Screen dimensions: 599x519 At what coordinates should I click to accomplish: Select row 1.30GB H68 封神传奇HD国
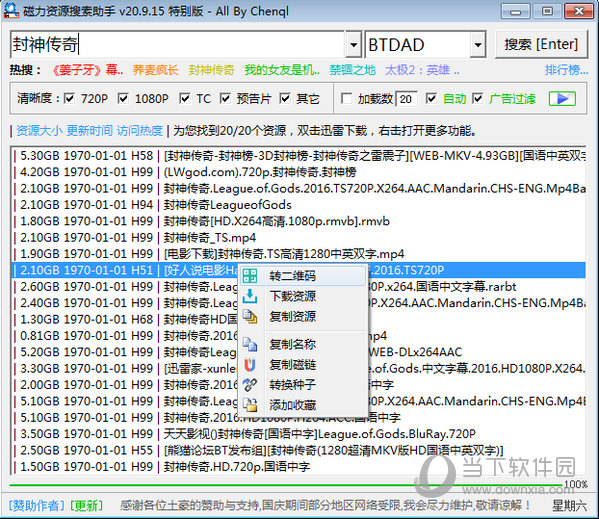[124, 319]
